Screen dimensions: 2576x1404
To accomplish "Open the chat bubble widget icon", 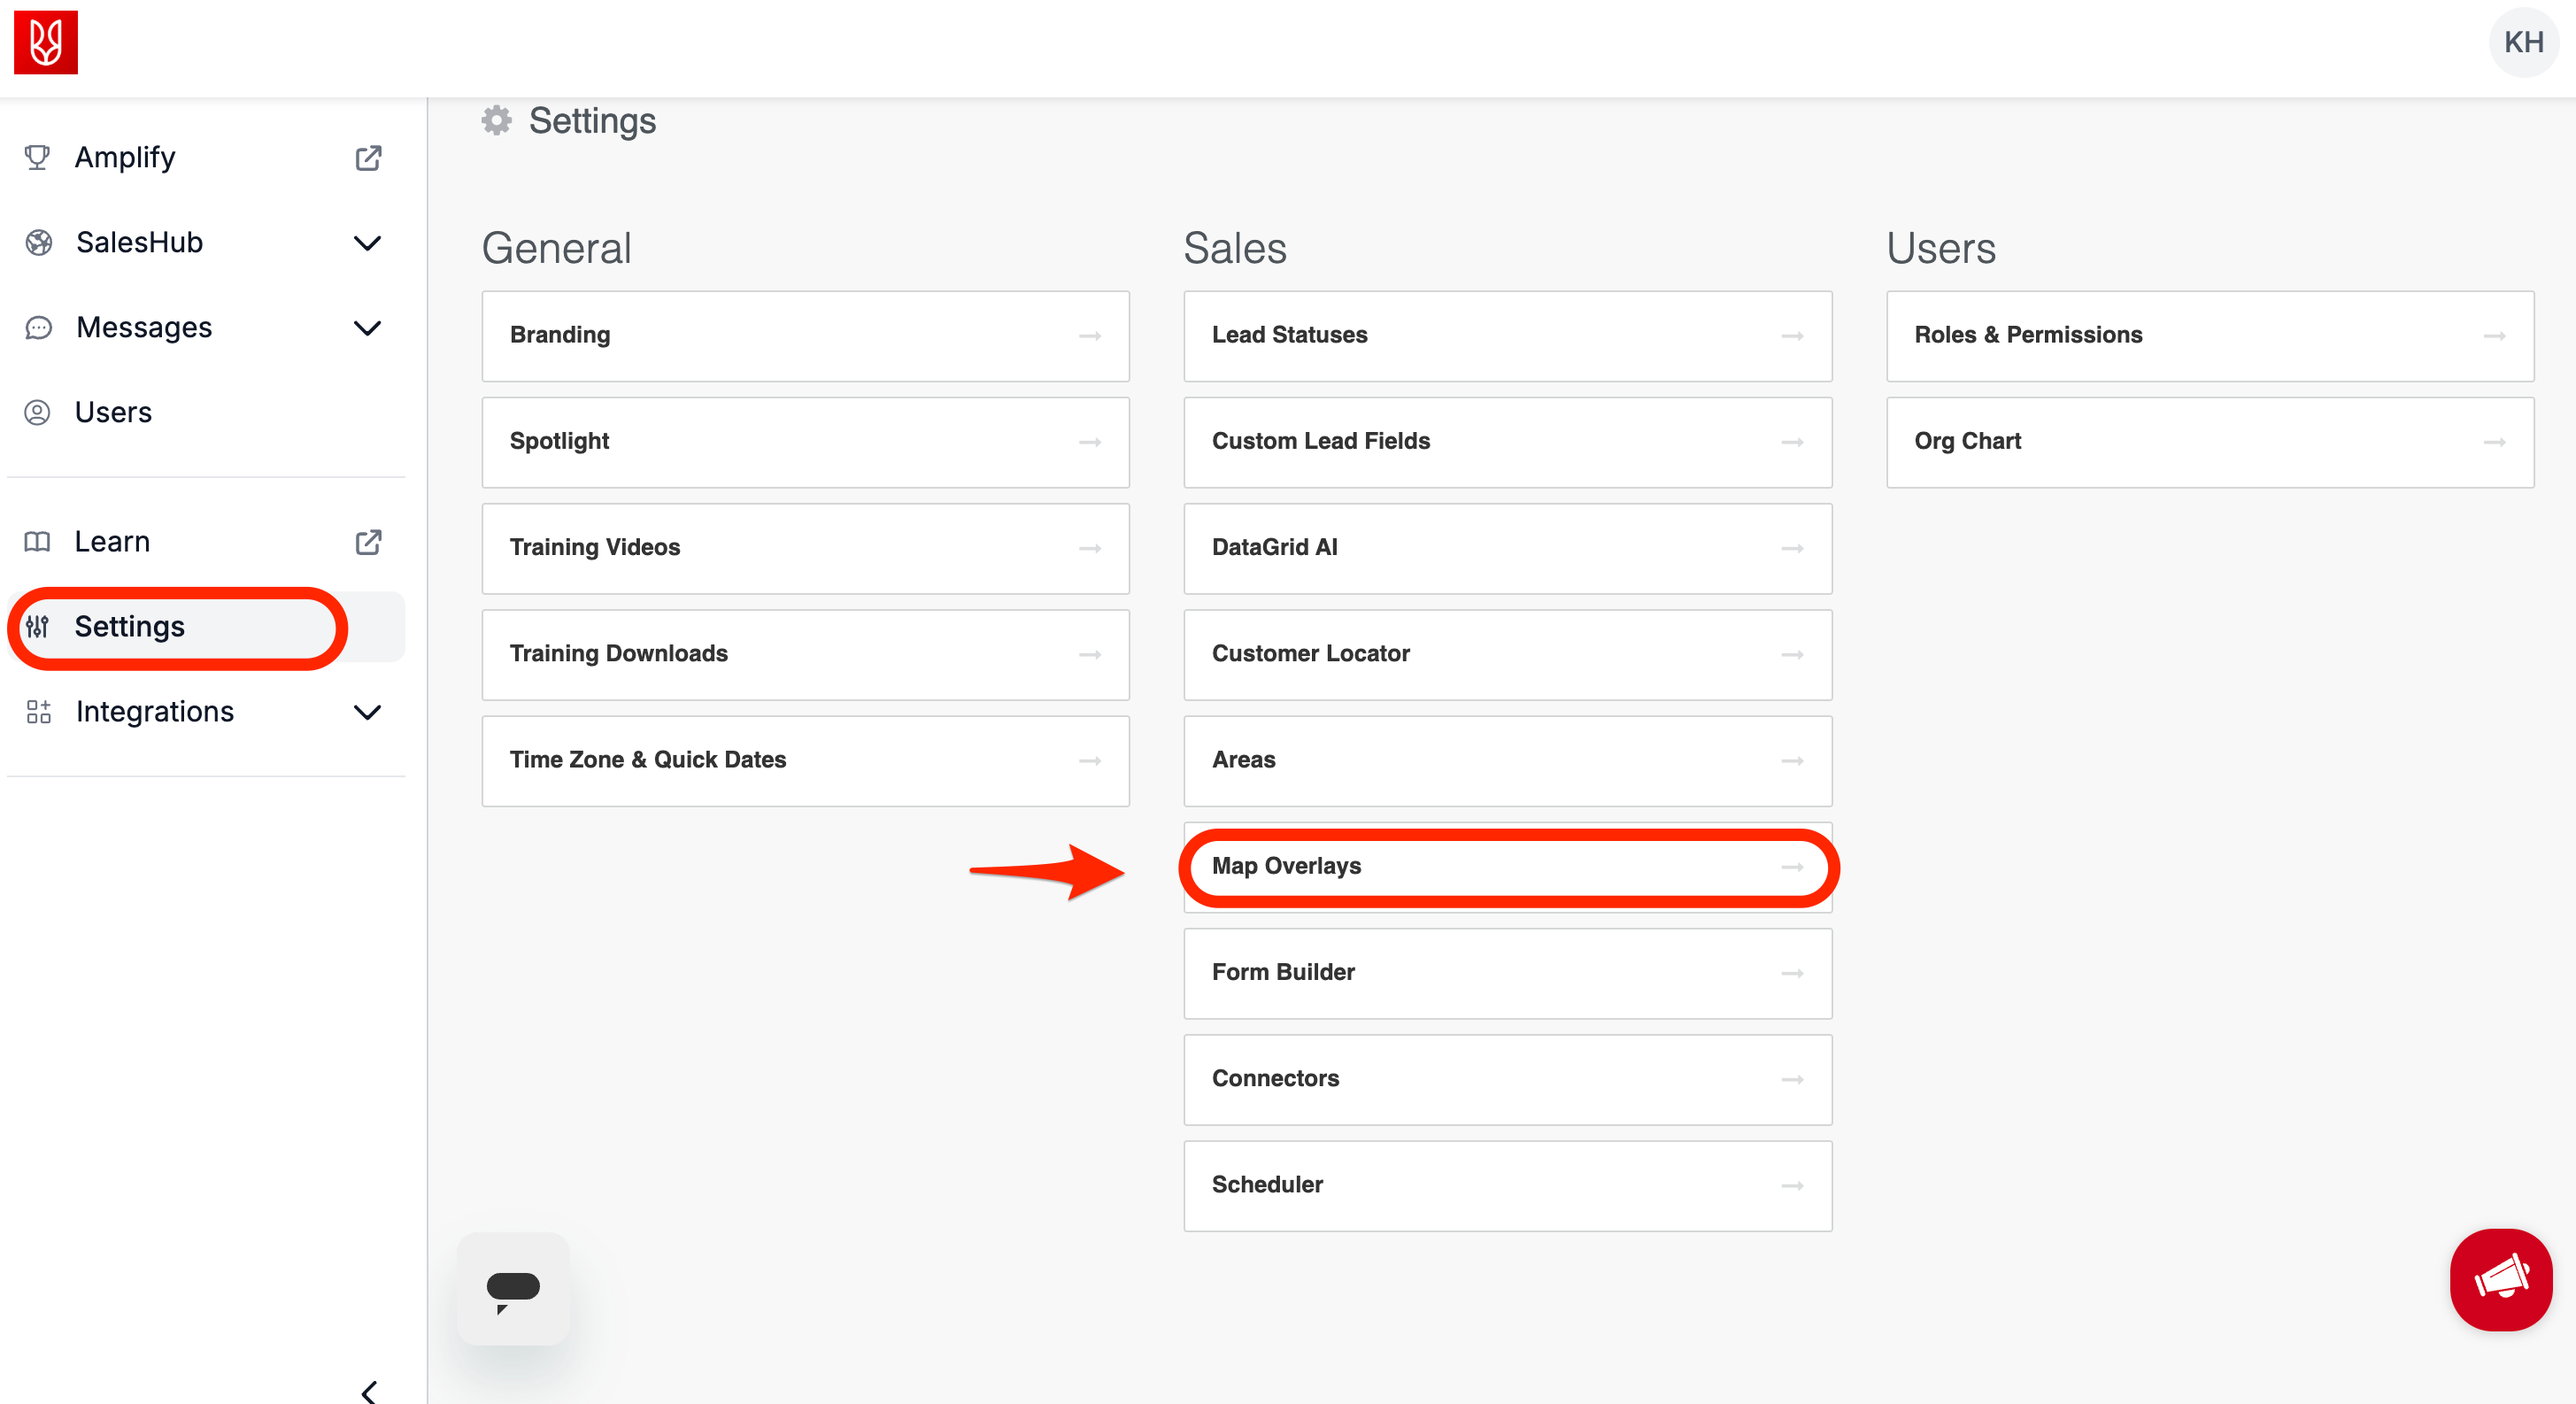I will tap(513, 1288).
